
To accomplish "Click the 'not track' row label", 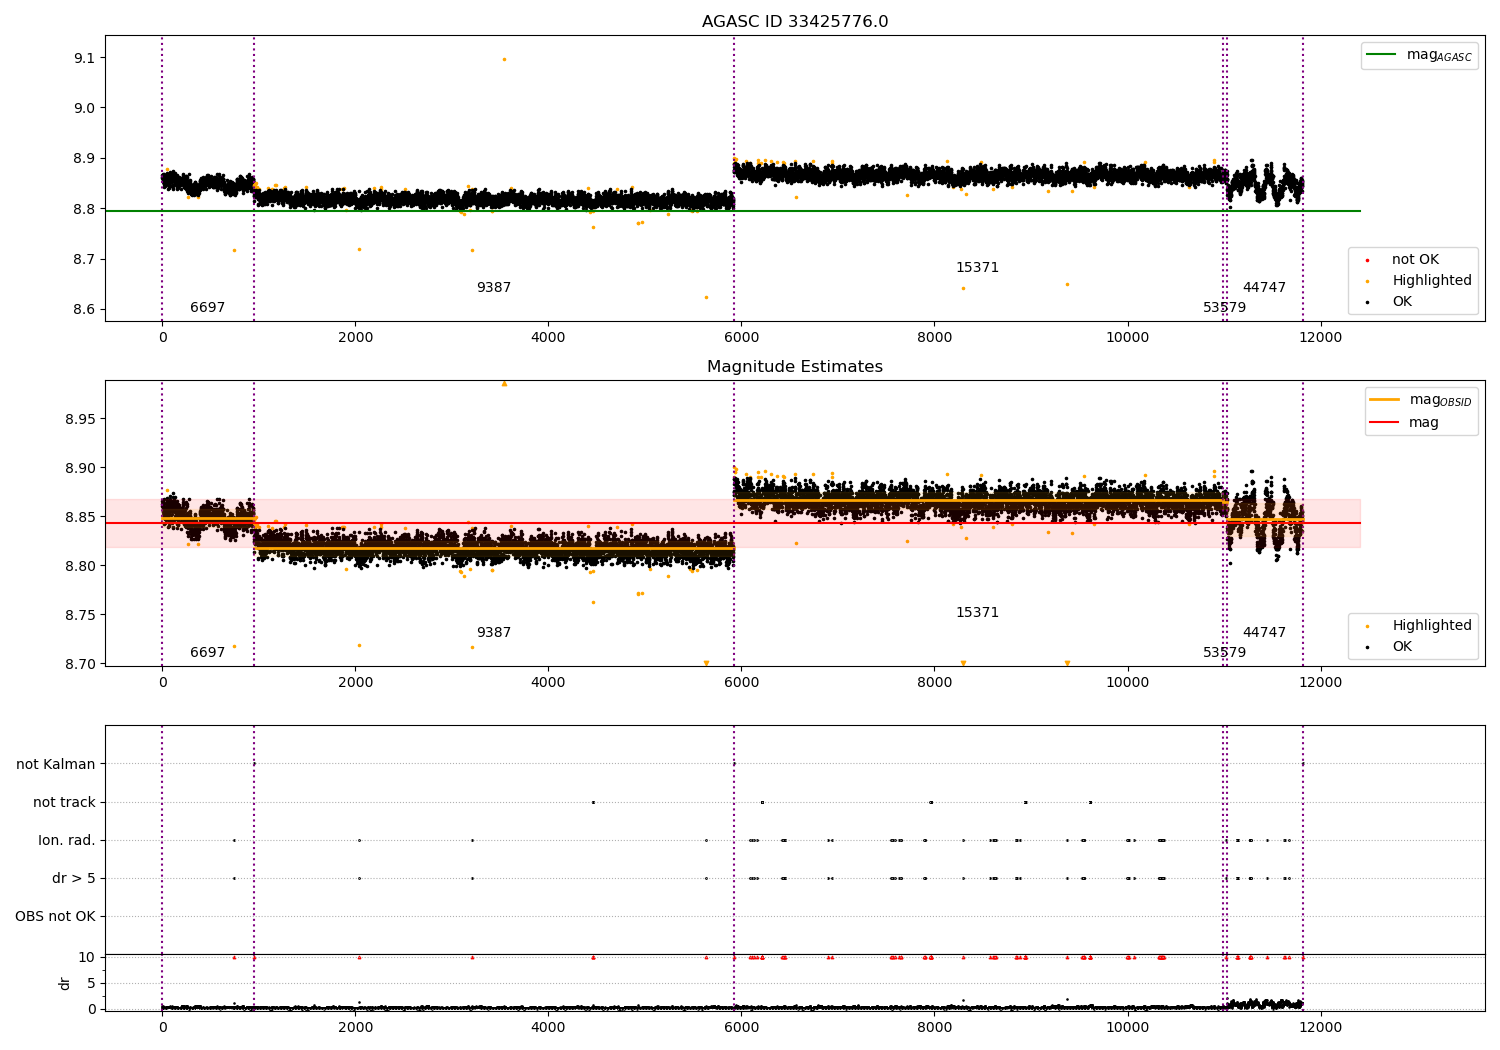I will click(64, 803).
